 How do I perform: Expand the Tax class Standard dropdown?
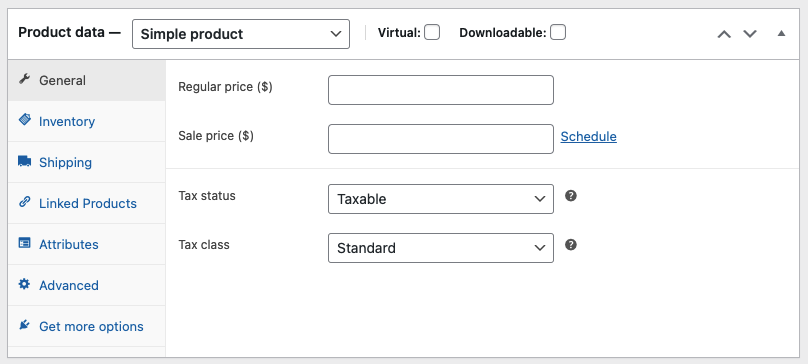(441, 248)
